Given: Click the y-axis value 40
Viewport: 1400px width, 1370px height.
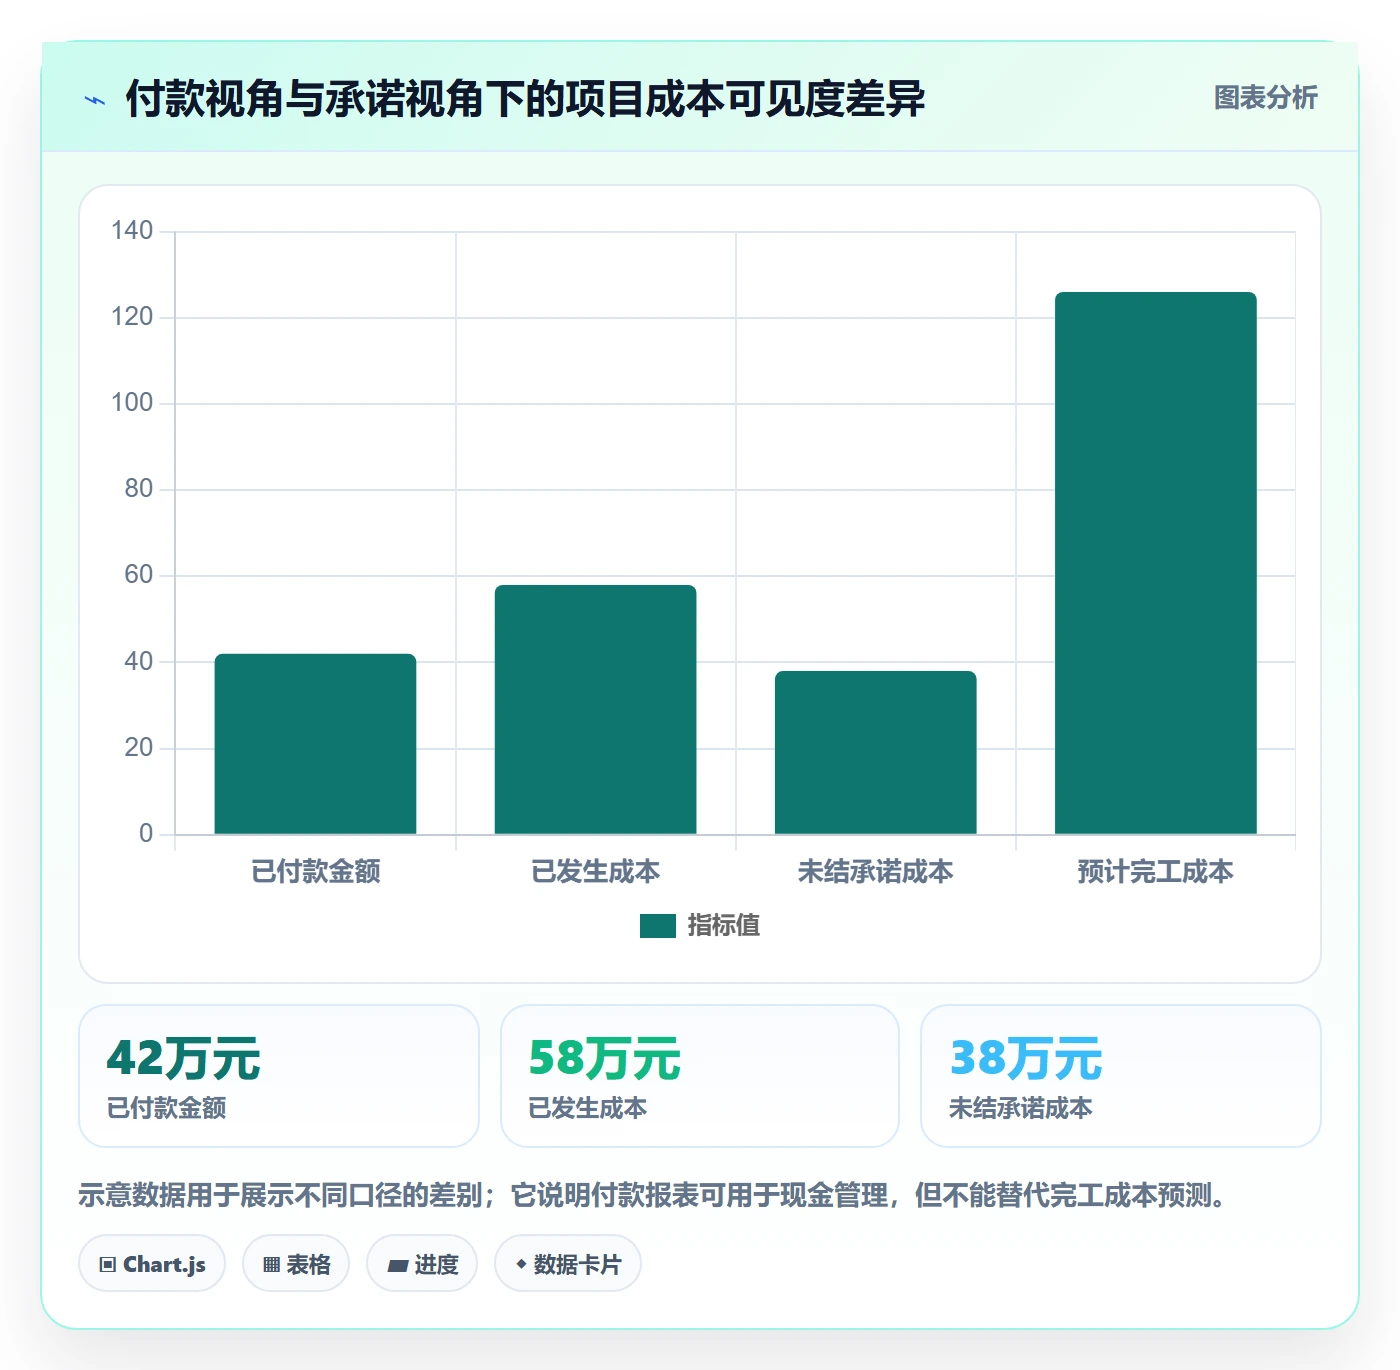Looking at the screenshot, I should pyautogui.click(x=139, y=662).
